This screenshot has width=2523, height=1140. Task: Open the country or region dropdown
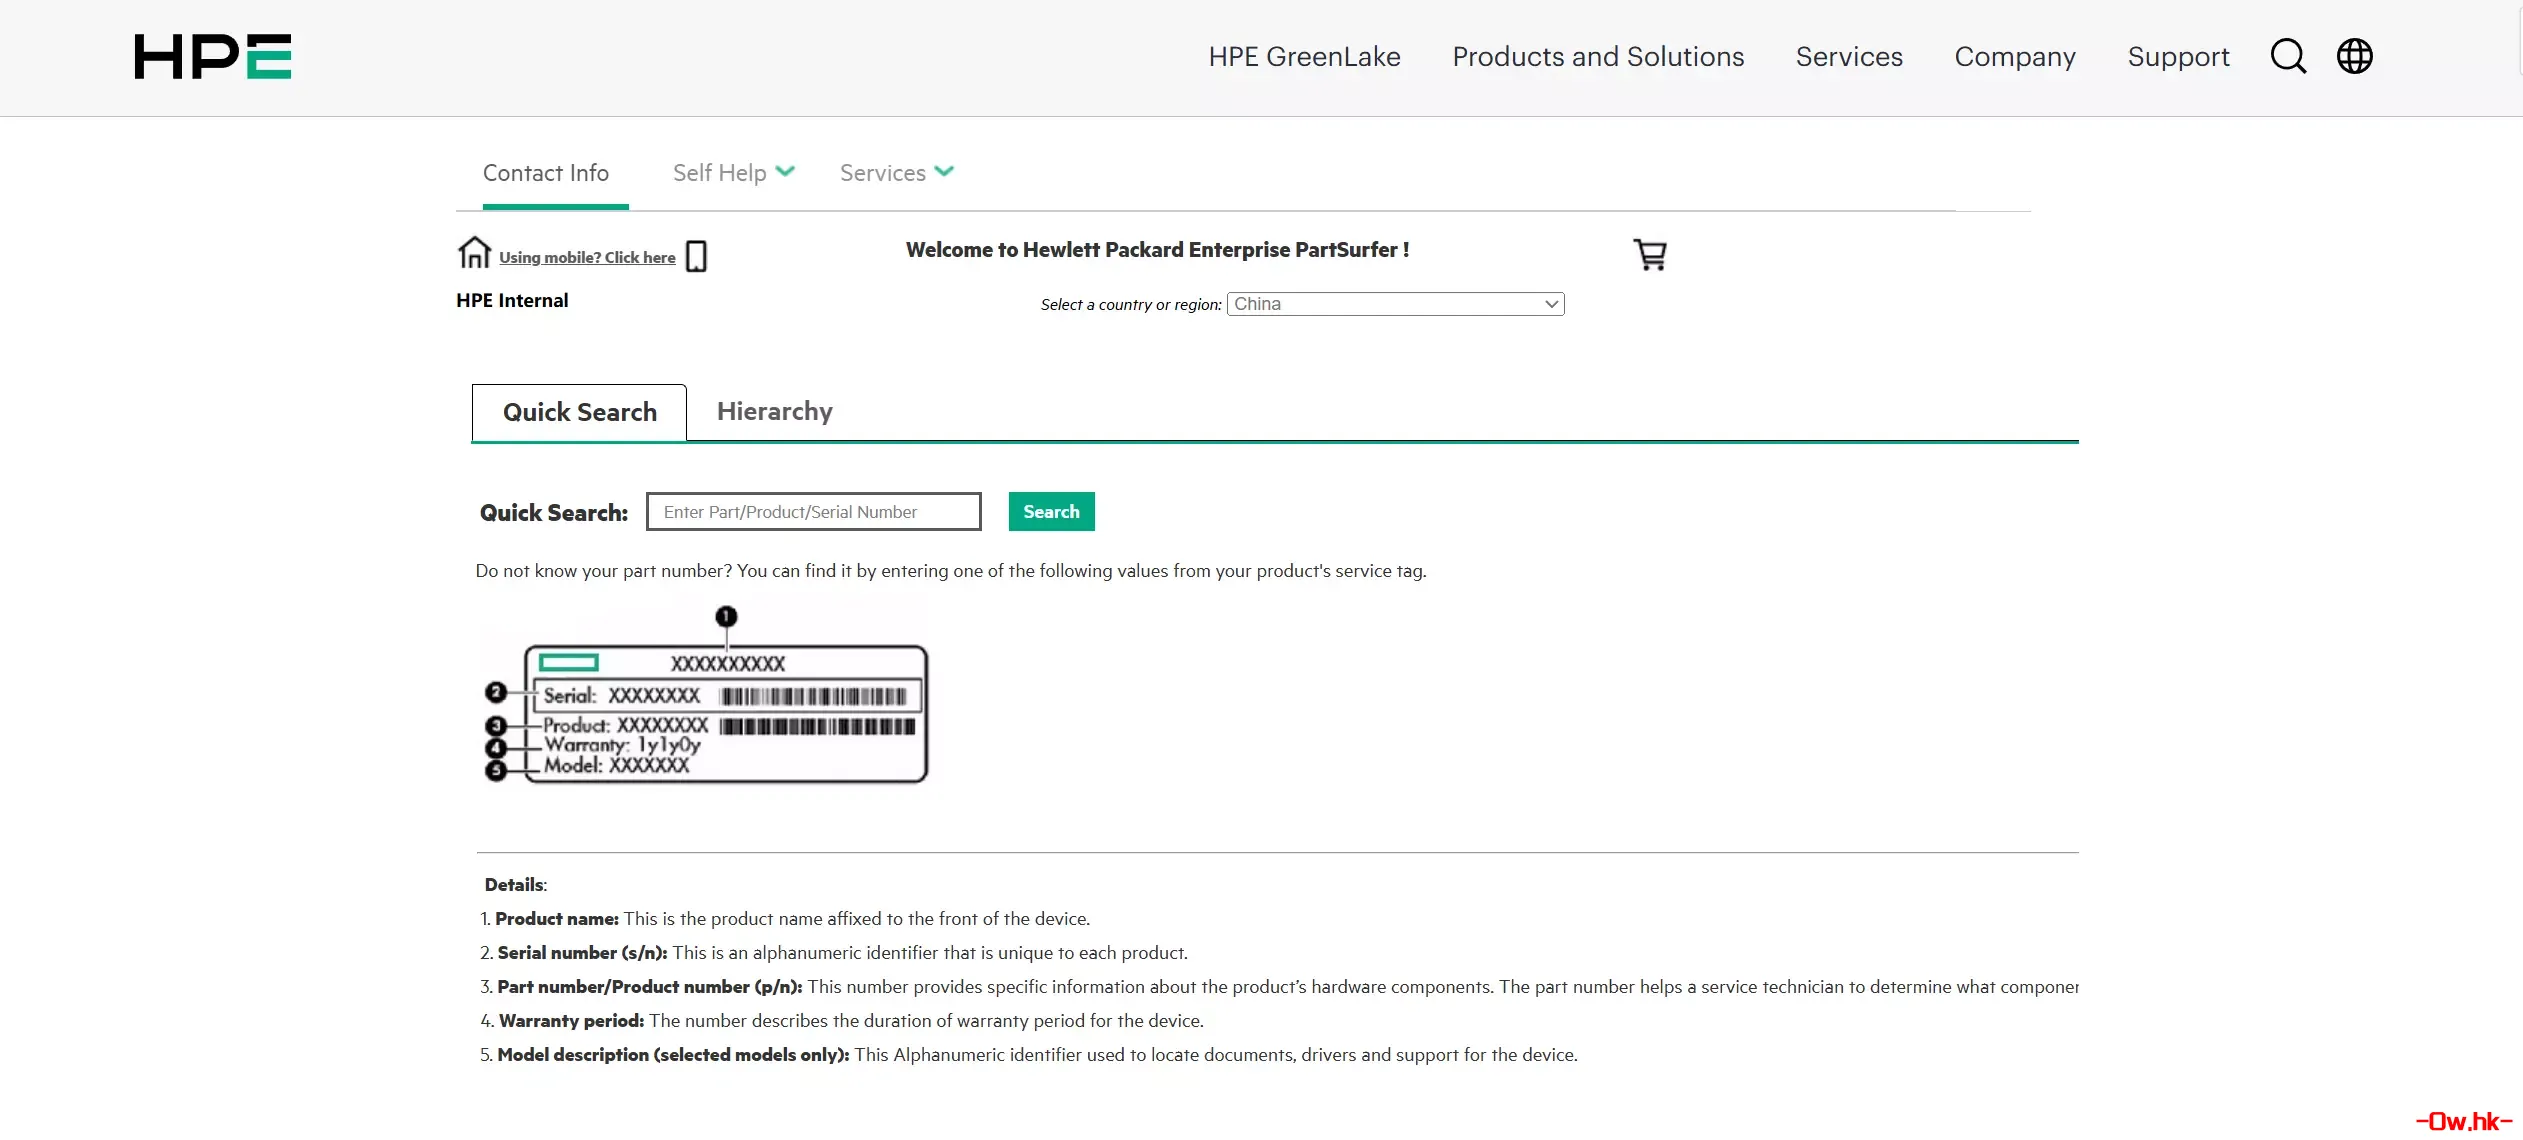click(1395, 304)
